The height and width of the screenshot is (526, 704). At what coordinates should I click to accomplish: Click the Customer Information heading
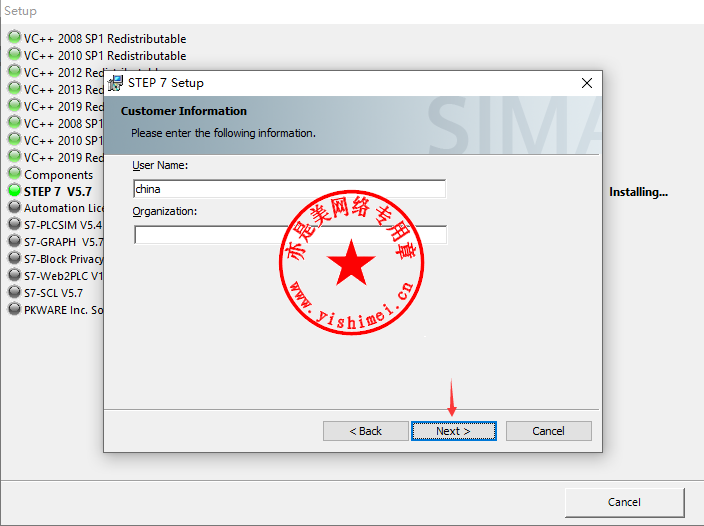tap(184, 111)
